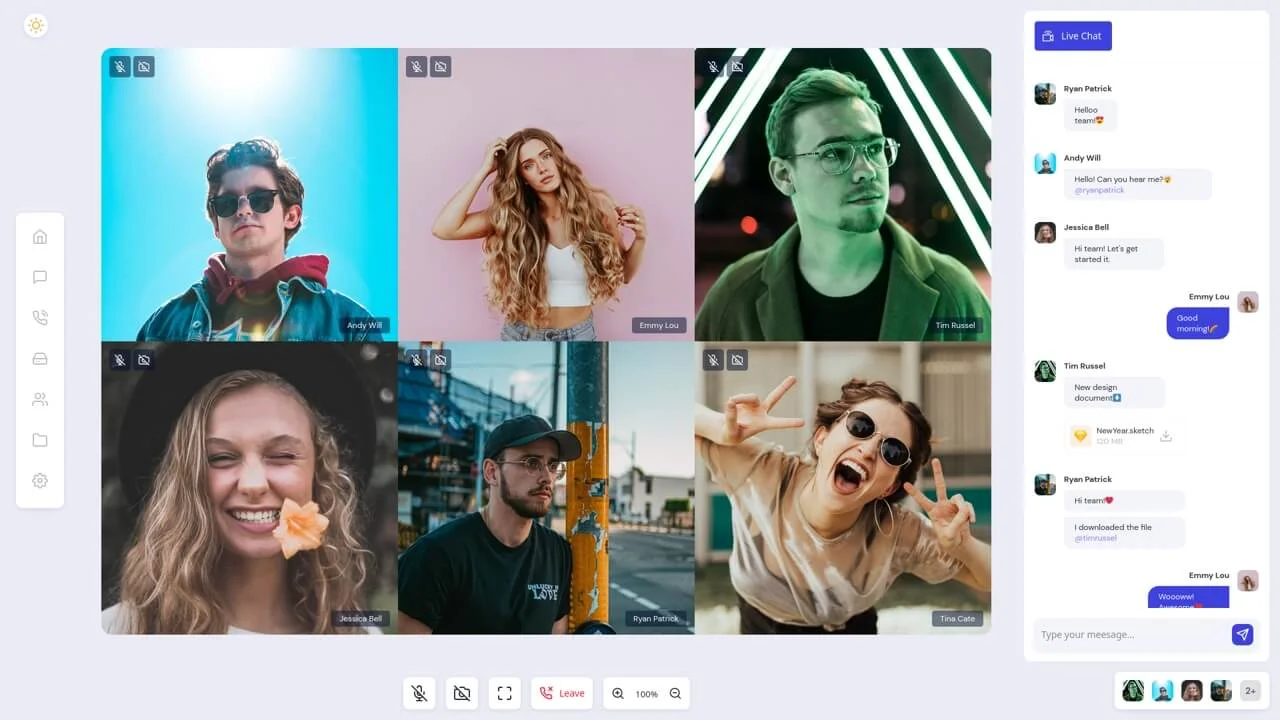Send the chat message
The height and width of the screenshot is (720, 1280).
click(1242, 634)
